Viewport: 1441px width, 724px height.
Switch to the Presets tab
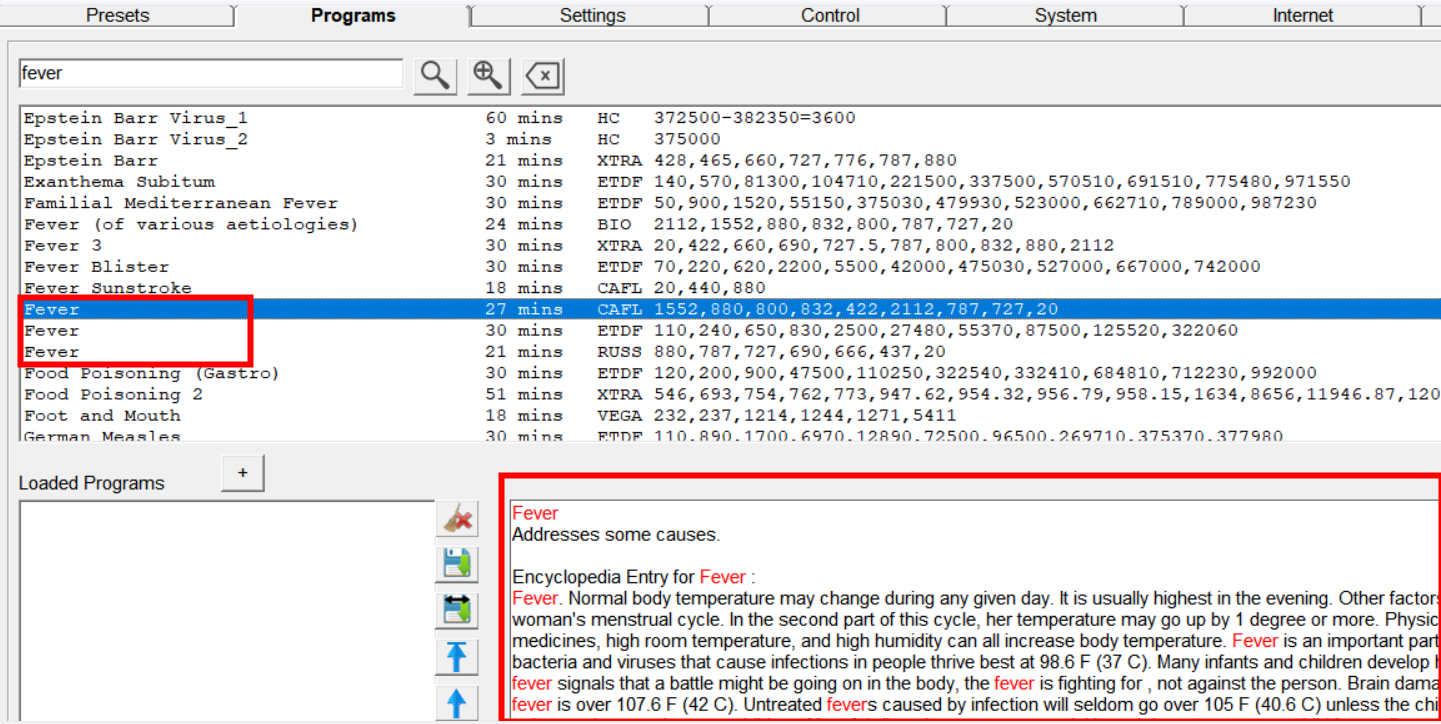pyautogui.click(x=118, y=15)
